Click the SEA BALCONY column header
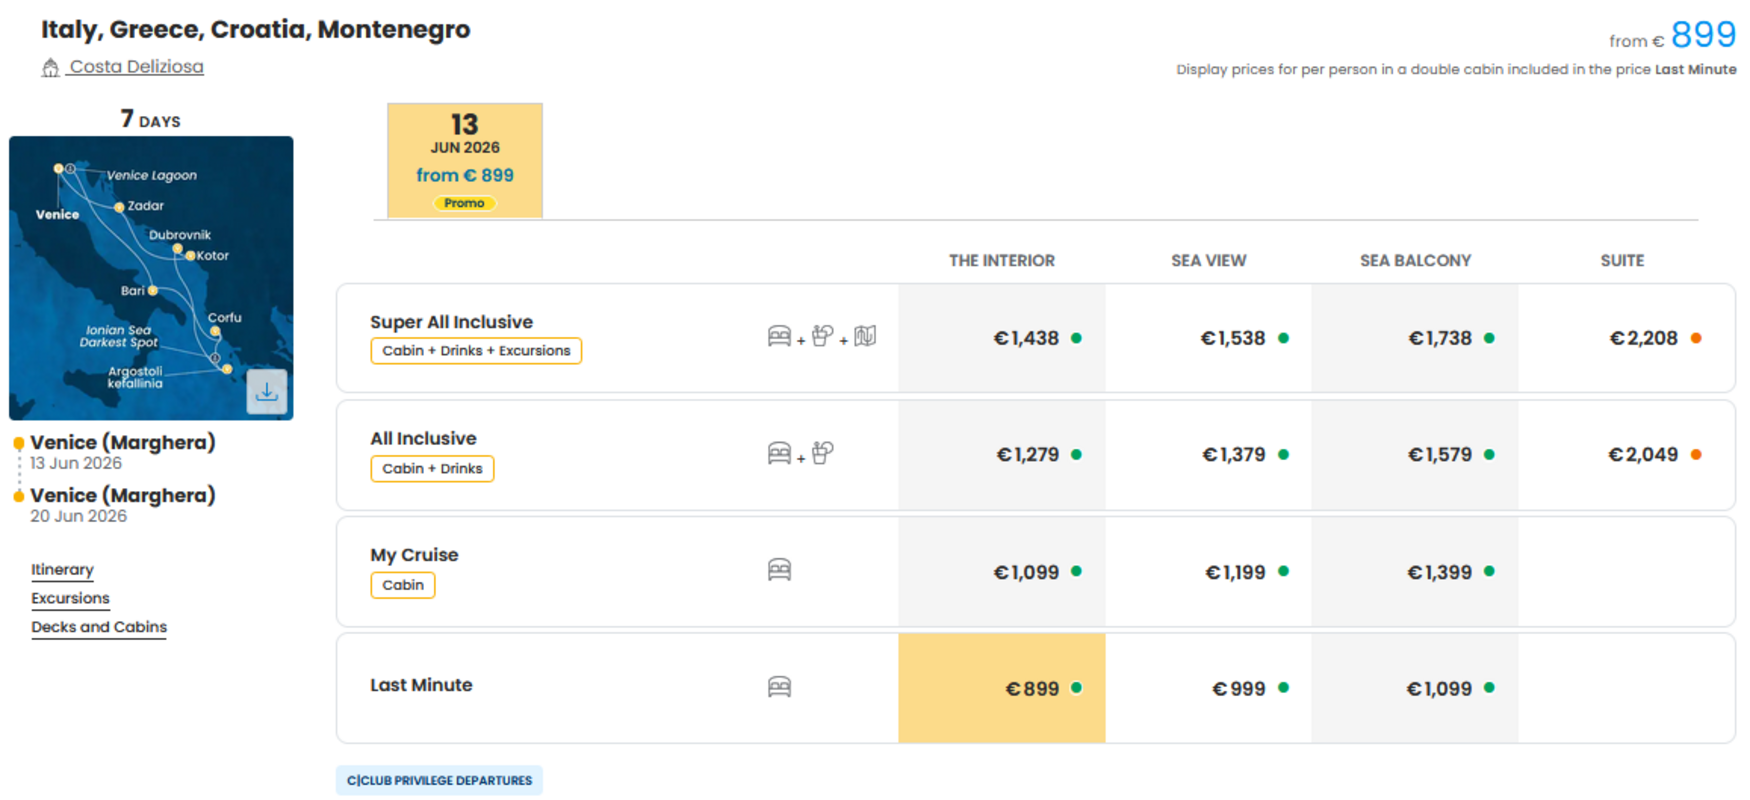Image resolution: width=1750 pixels, height=800 pixels. (1415, 261)
